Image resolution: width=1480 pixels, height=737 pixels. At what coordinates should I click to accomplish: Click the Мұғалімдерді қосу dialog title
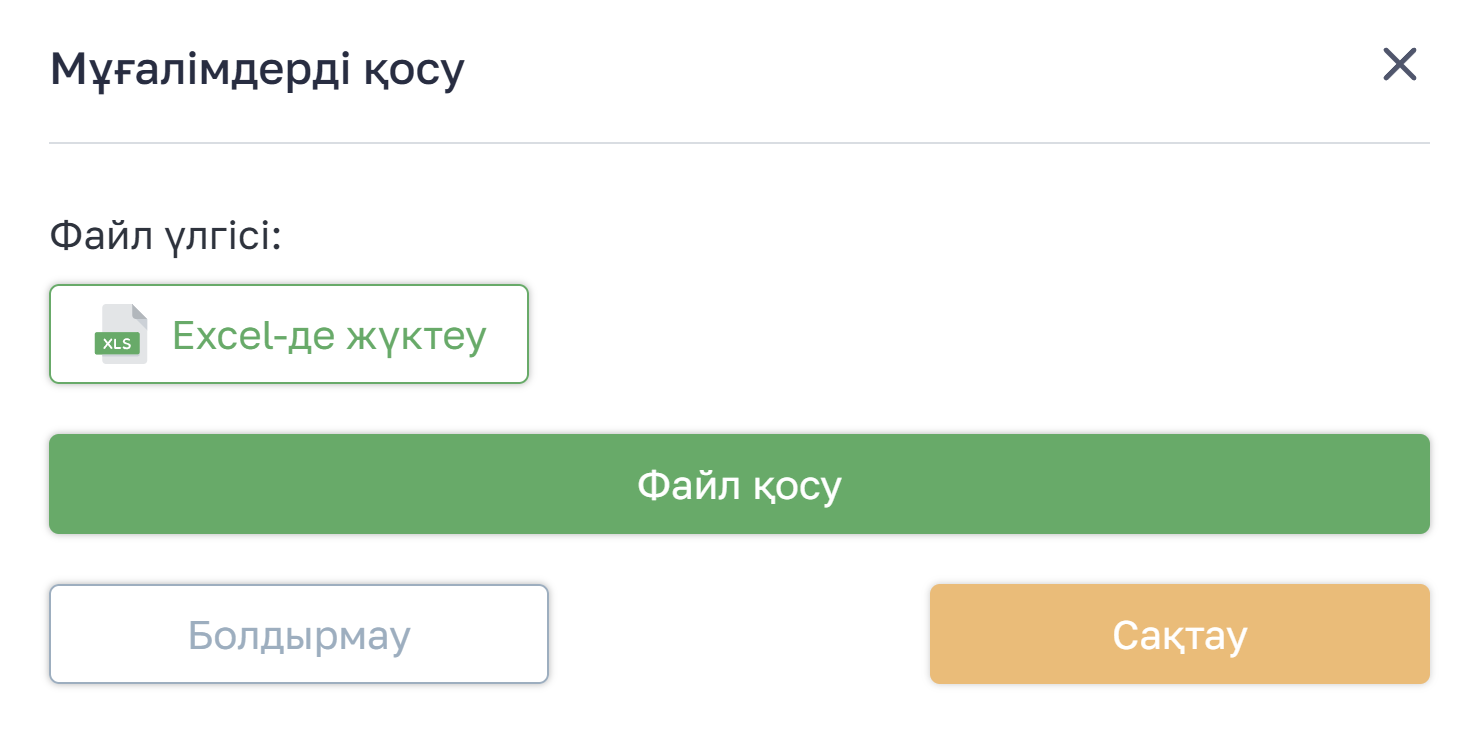point(257,69)
